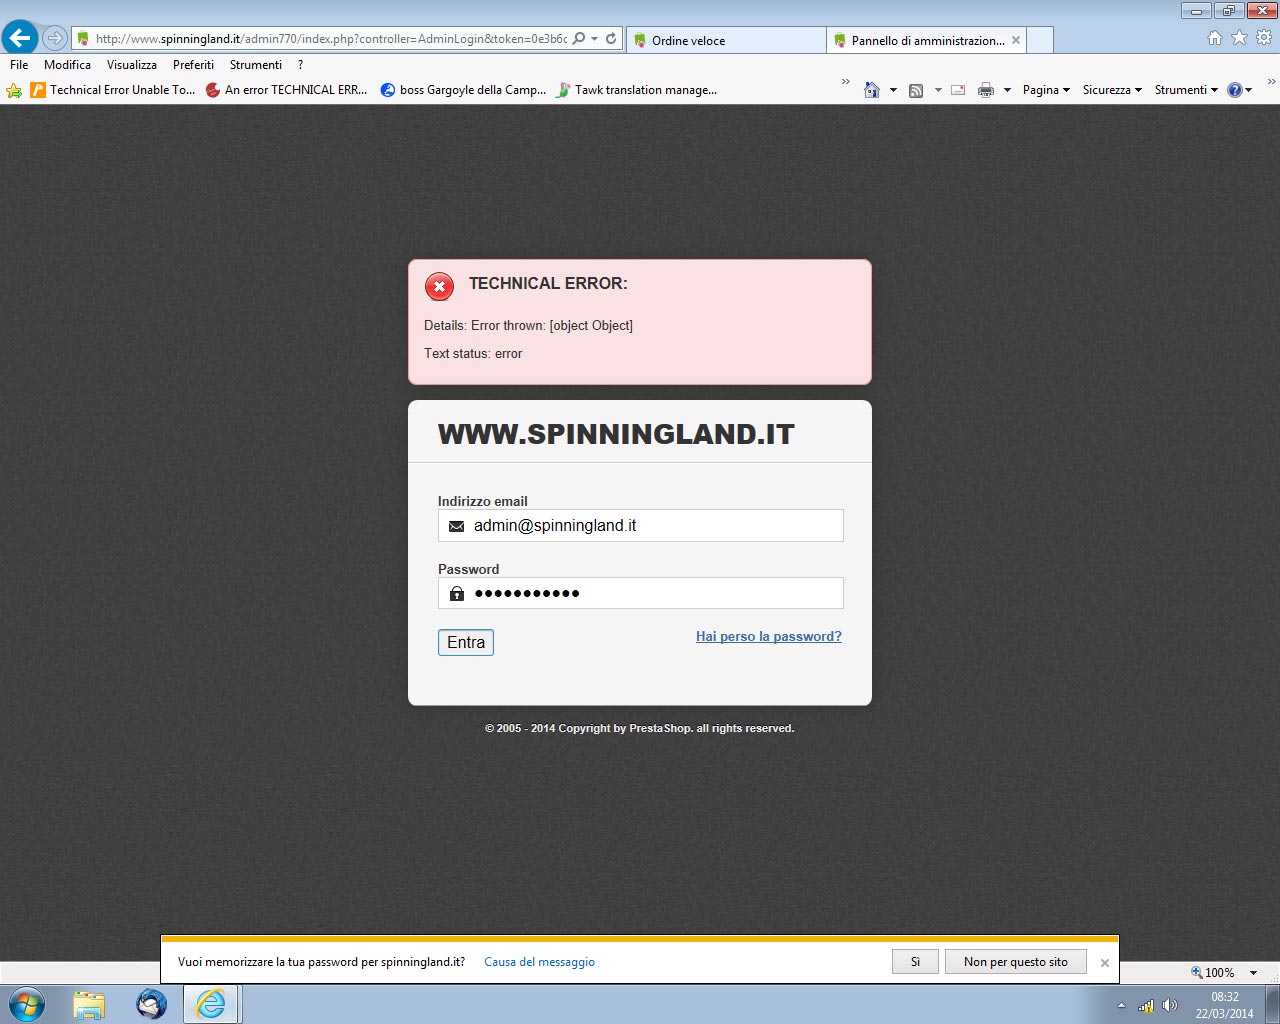Click the Password input field
Viewport: 1280px width, 1024px height.
pos(641,593)
